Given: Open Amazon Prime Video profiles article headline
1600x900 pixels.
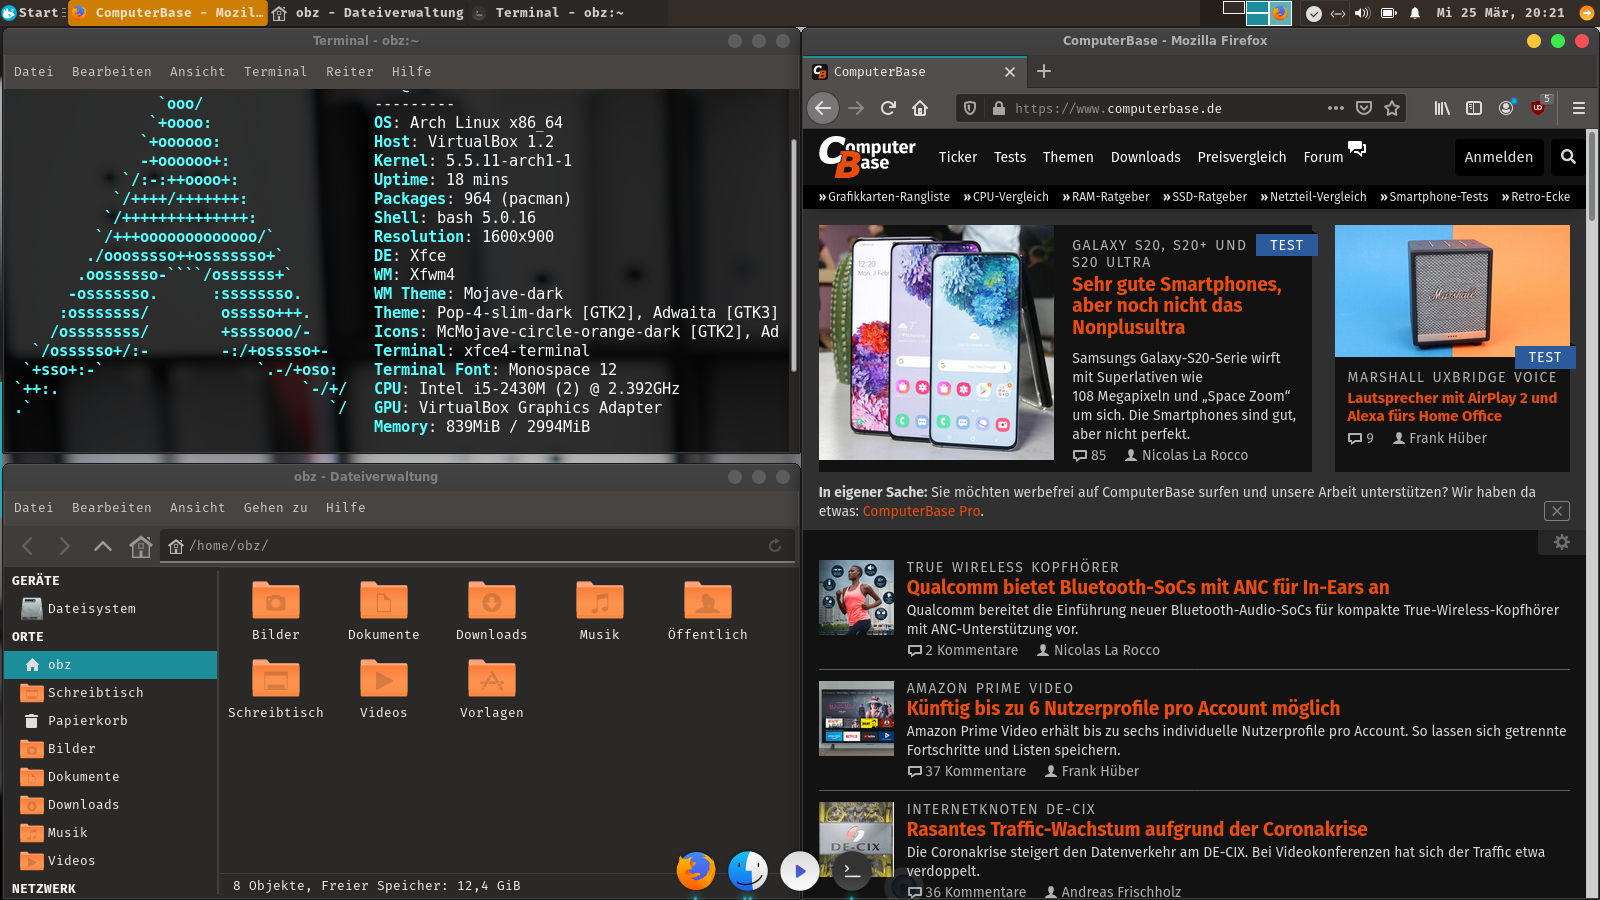Looking at the screenshot, I should coord(1123,708).
